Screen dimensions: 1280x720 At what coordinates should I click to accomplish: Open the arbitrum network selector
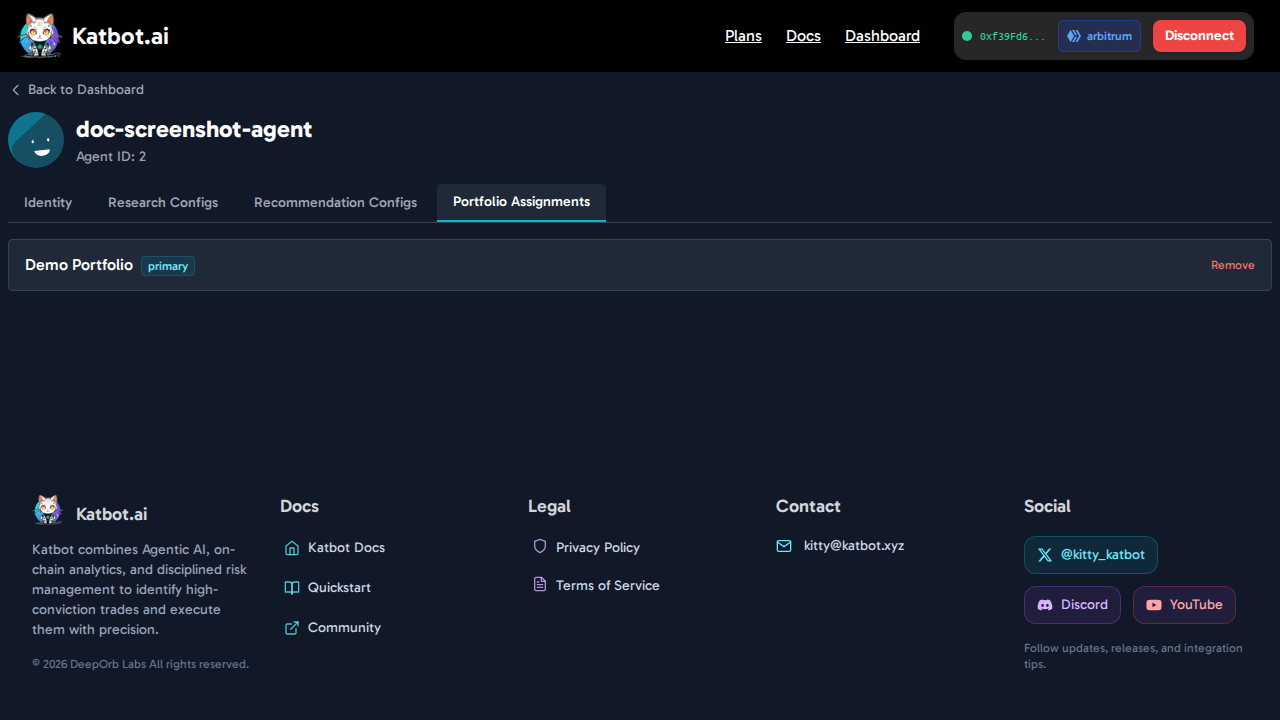[x=1099, y=36]
